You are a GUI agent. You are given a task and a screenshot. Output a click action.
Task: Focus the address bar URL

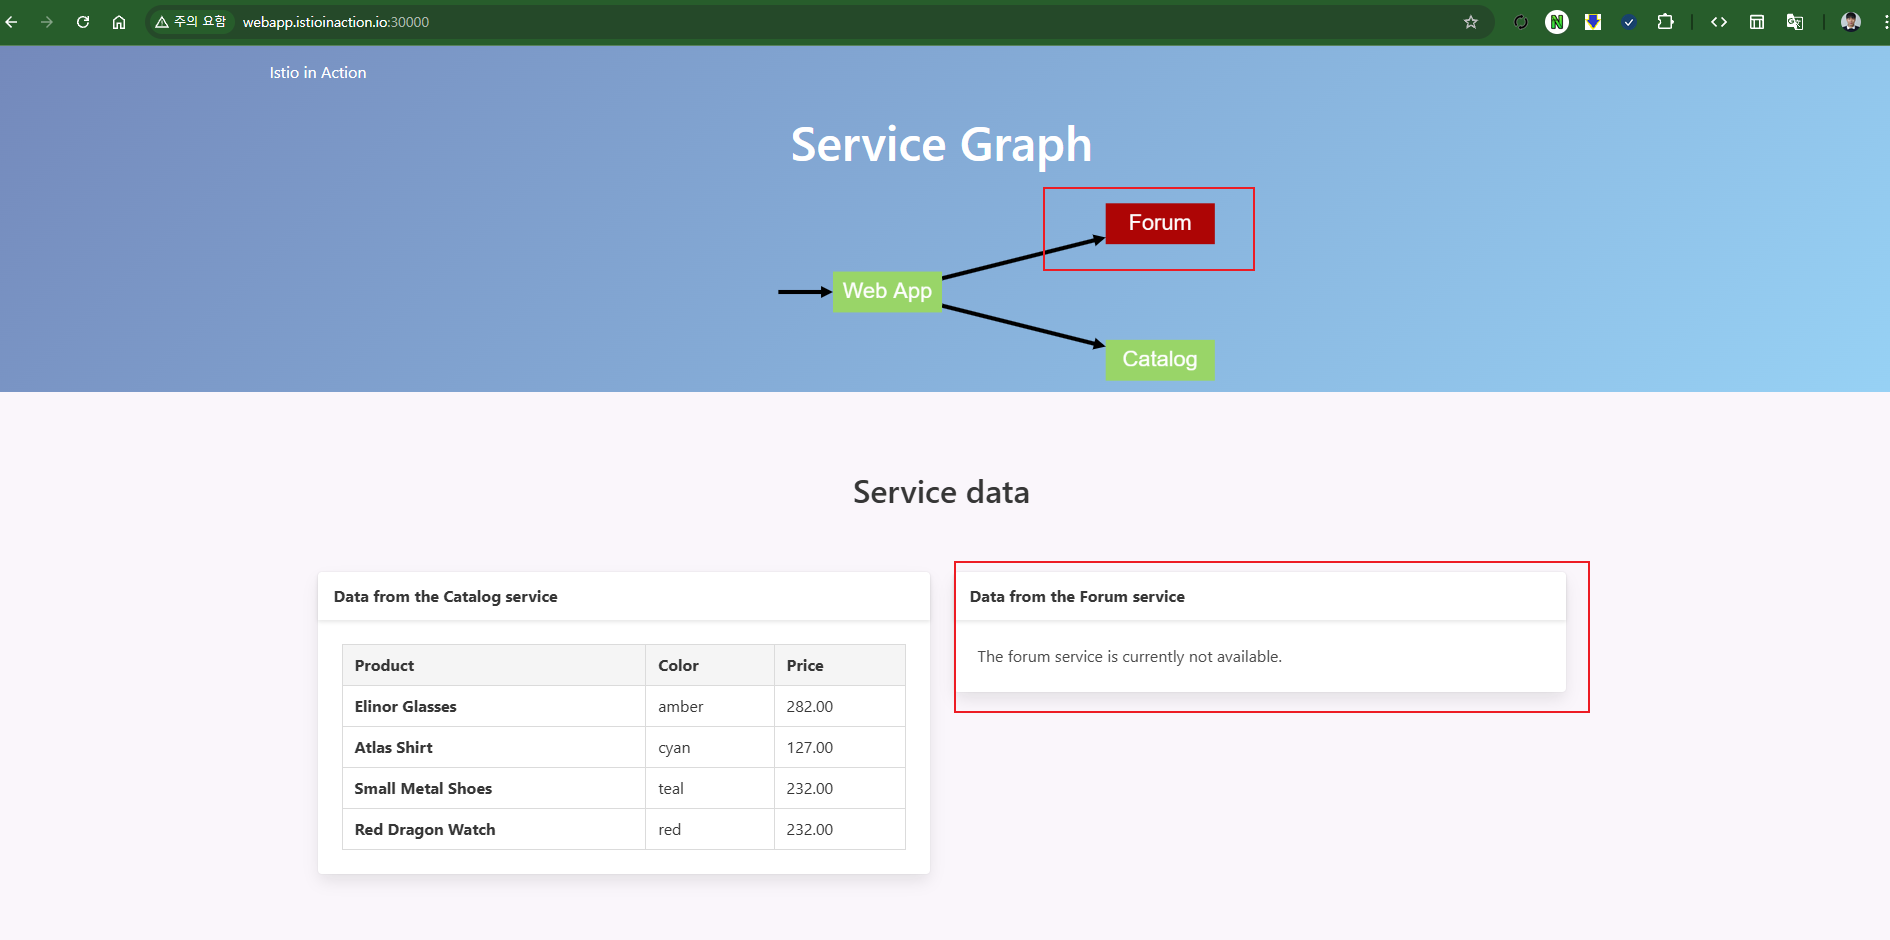(x=336, y=22)
